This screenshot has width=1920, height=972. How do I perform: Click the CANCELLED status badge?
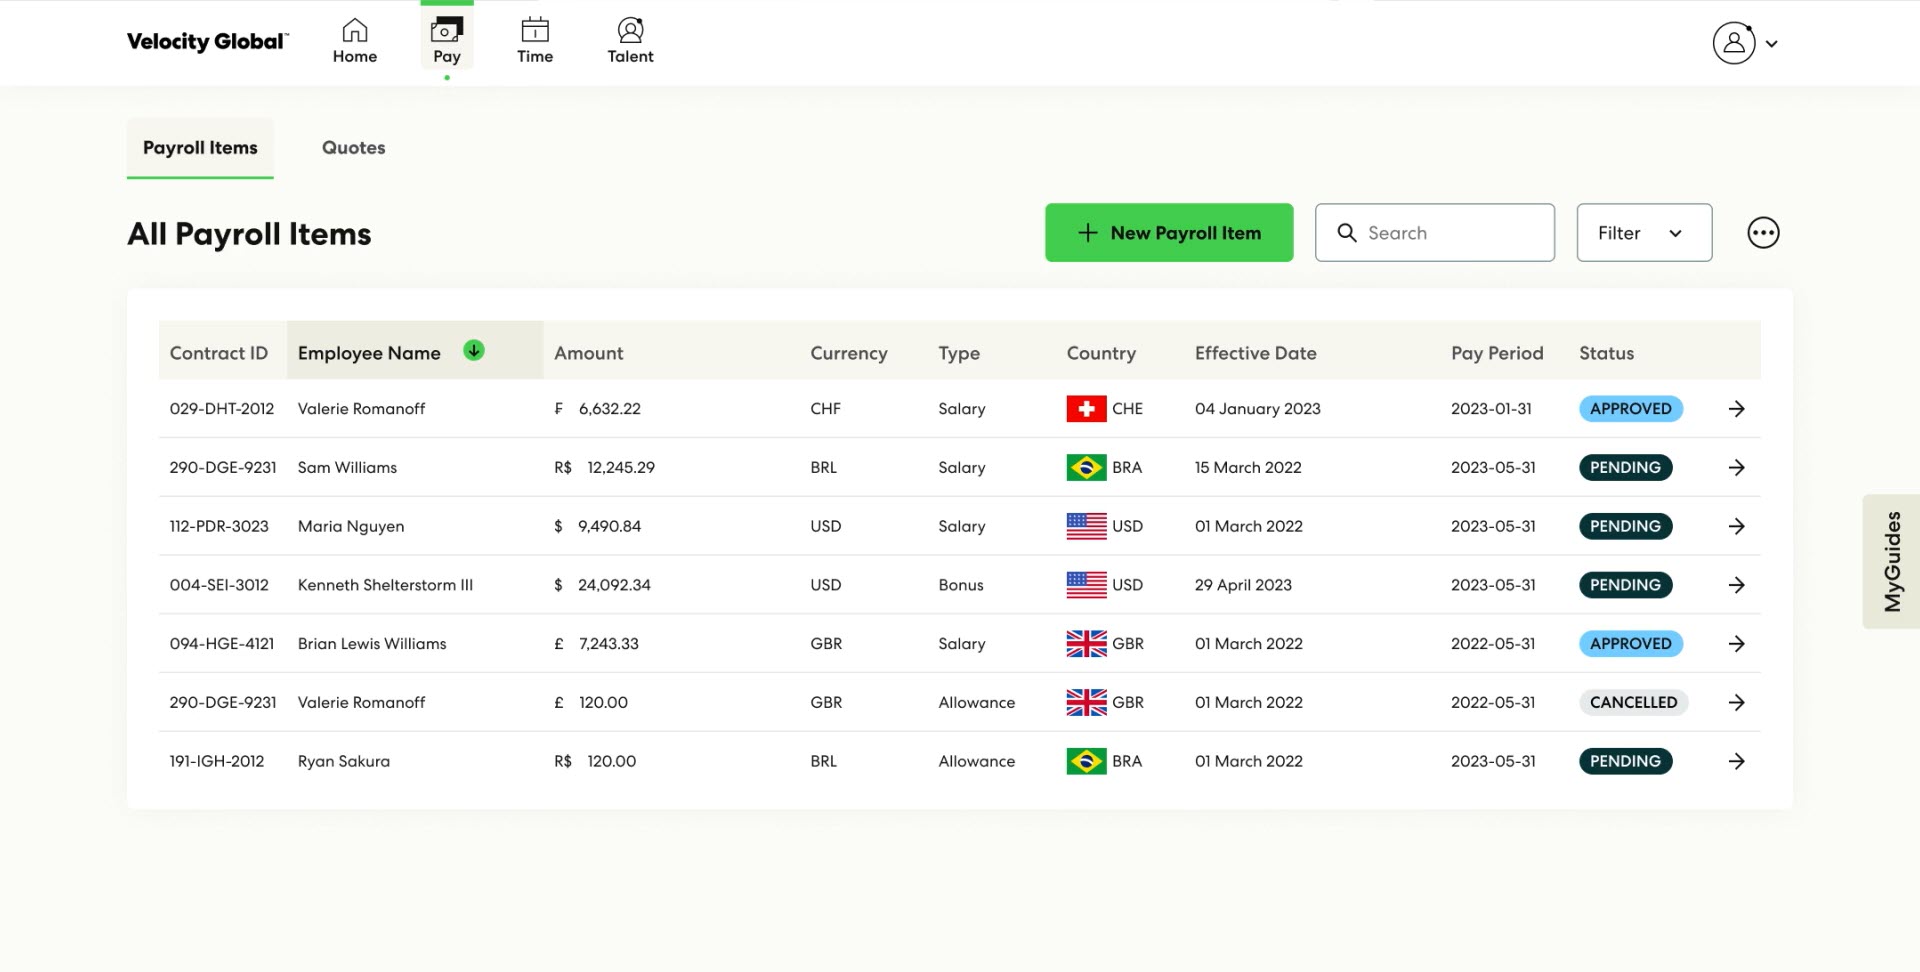(1633, 703)
